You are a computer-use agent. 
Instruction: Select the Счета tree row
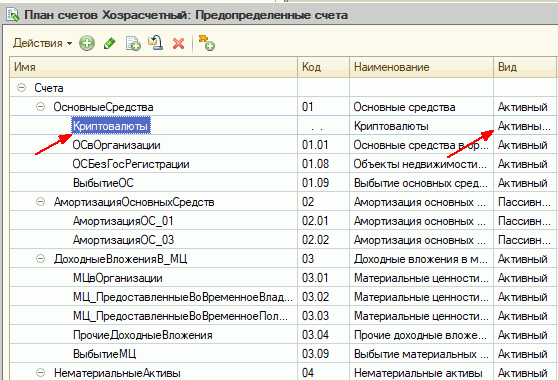click(283, 88)
